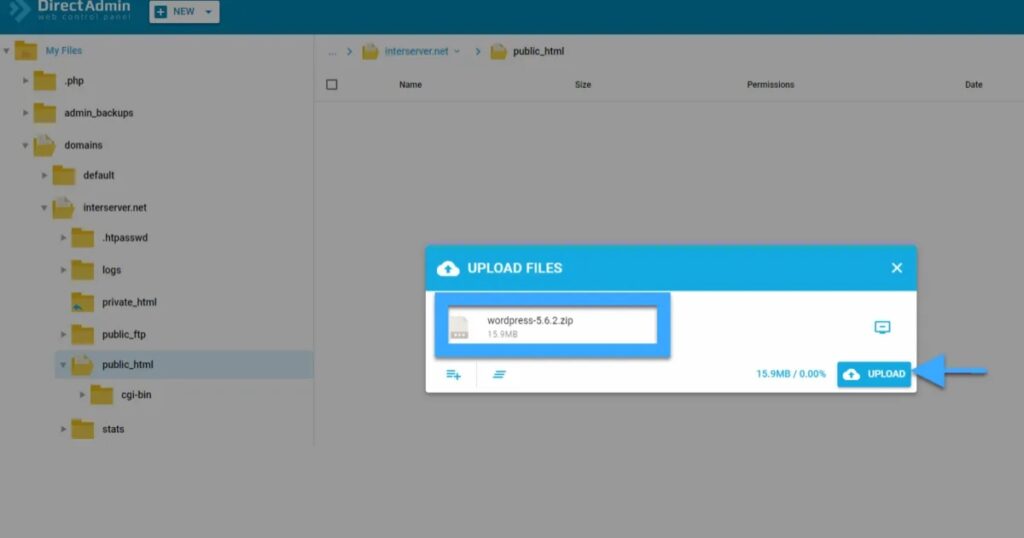Click the 15.9MB / 0.00% progress text
This screenshot has width=1024, height=538.
tap(791, 374)
